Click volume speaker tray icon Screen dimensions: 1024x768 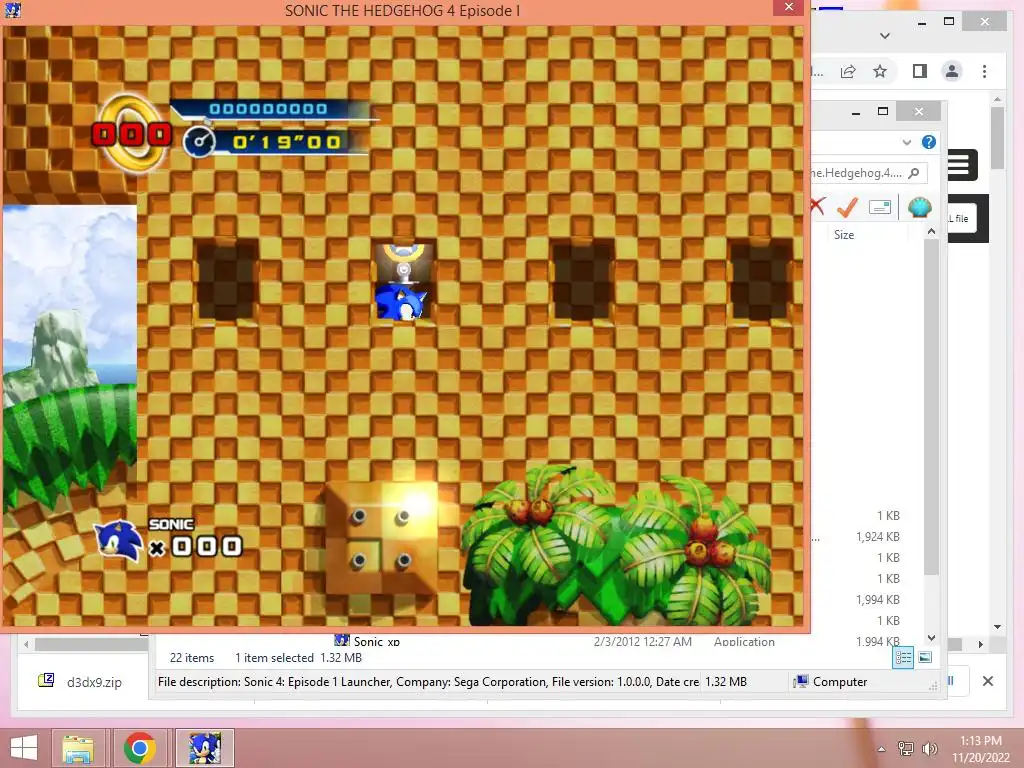[930, 749]
